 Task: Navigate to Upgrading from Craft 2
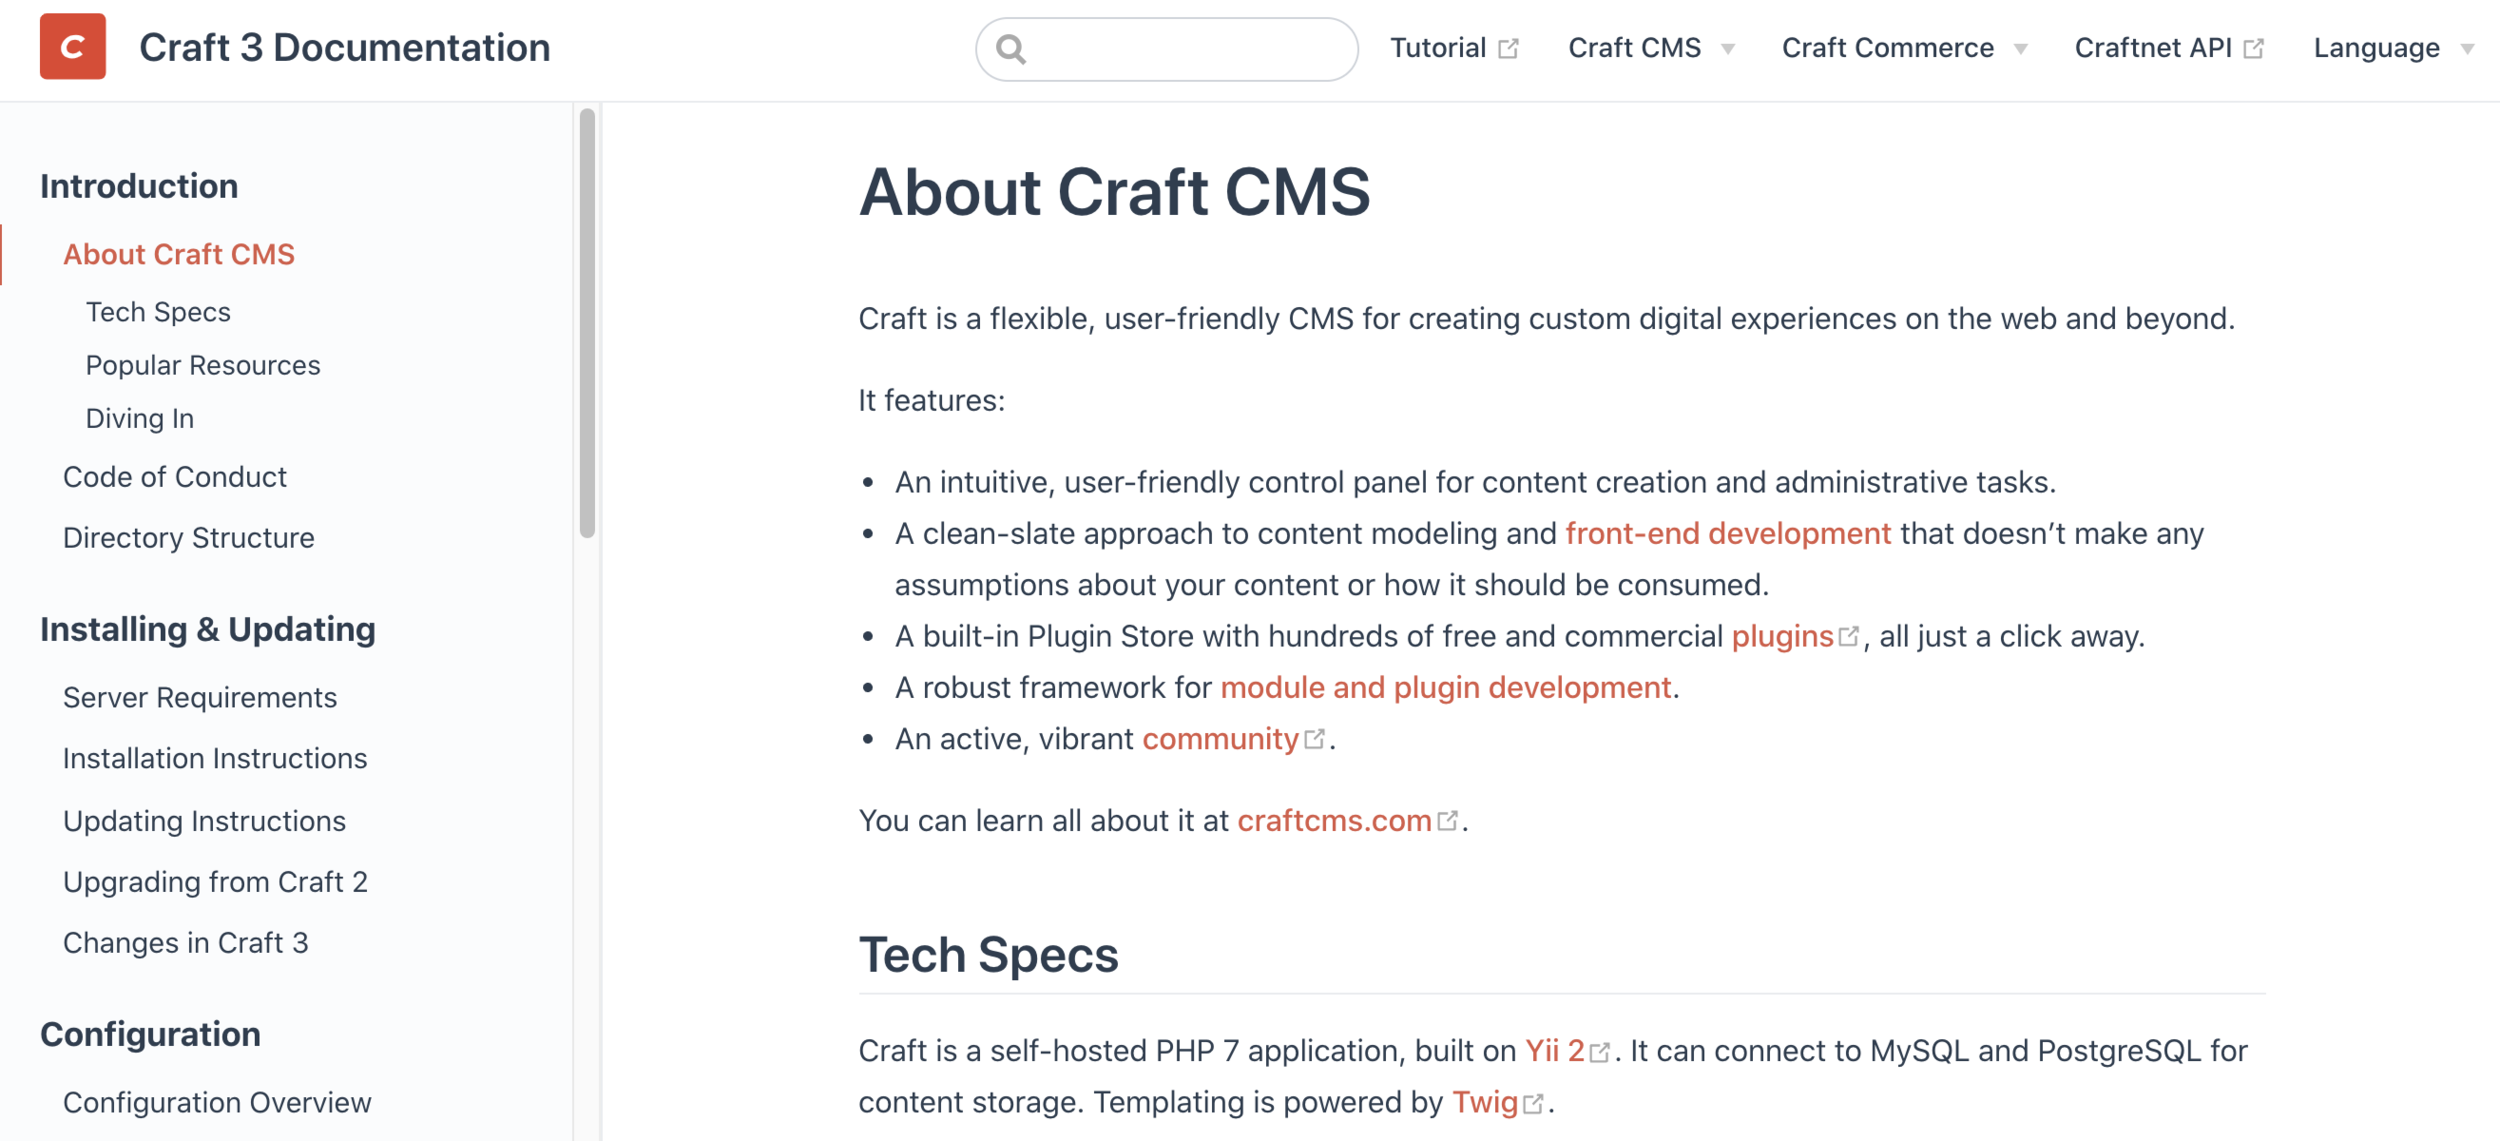tap(215, 881)
